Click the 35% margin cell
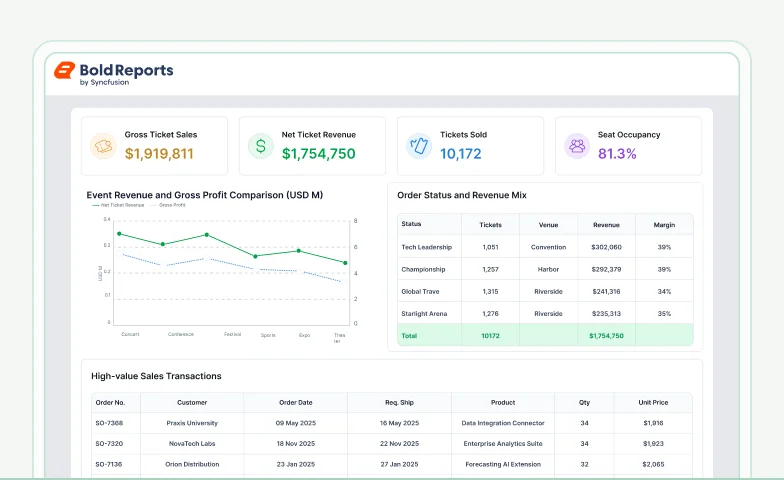The width and height of the screenshot is (784, 480). pyautogui.click(x=664, y=314)
